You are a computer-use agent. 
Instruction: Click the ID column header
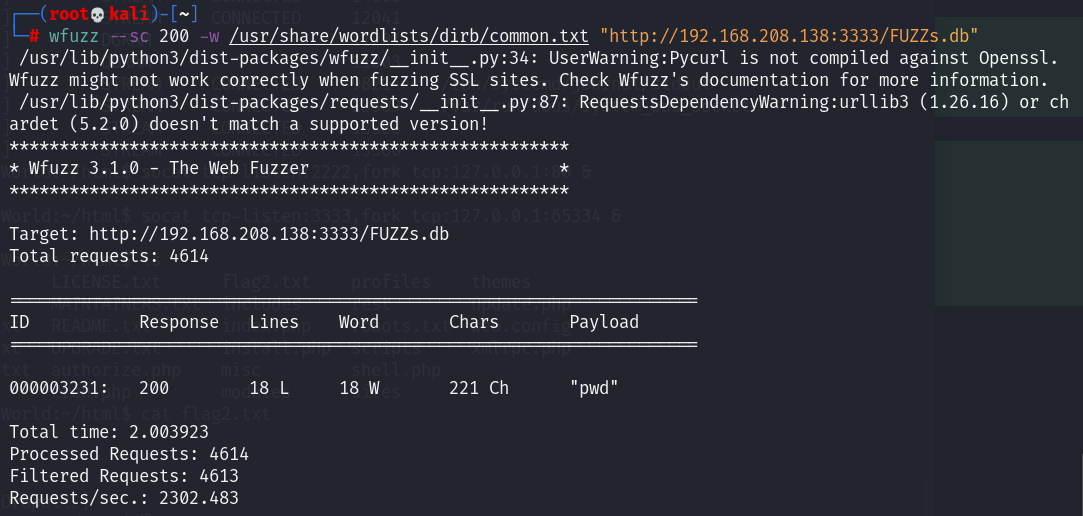tap(20, 322)
